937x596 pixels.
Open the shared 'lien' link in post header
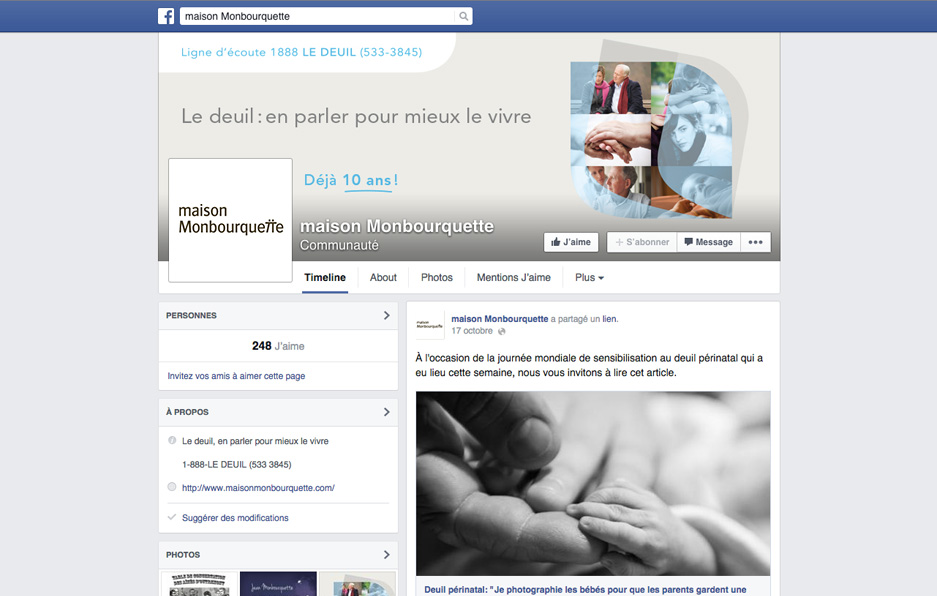coord(609,319)
